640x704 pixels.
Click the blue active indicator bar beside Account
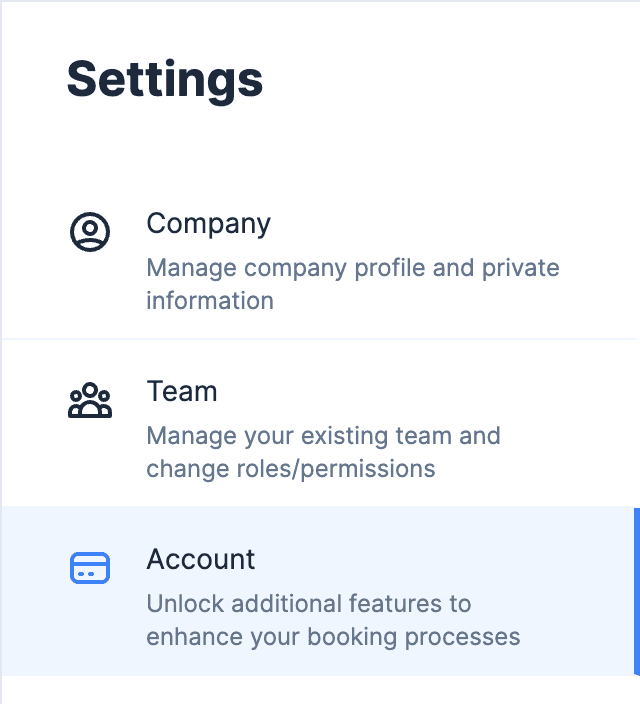tap(637, 591)
